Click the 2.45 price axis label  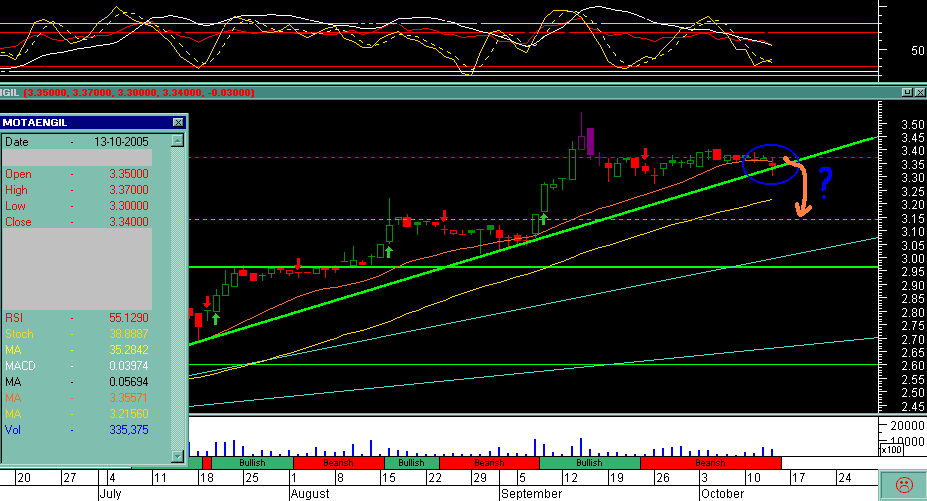[x=912, y=406]
